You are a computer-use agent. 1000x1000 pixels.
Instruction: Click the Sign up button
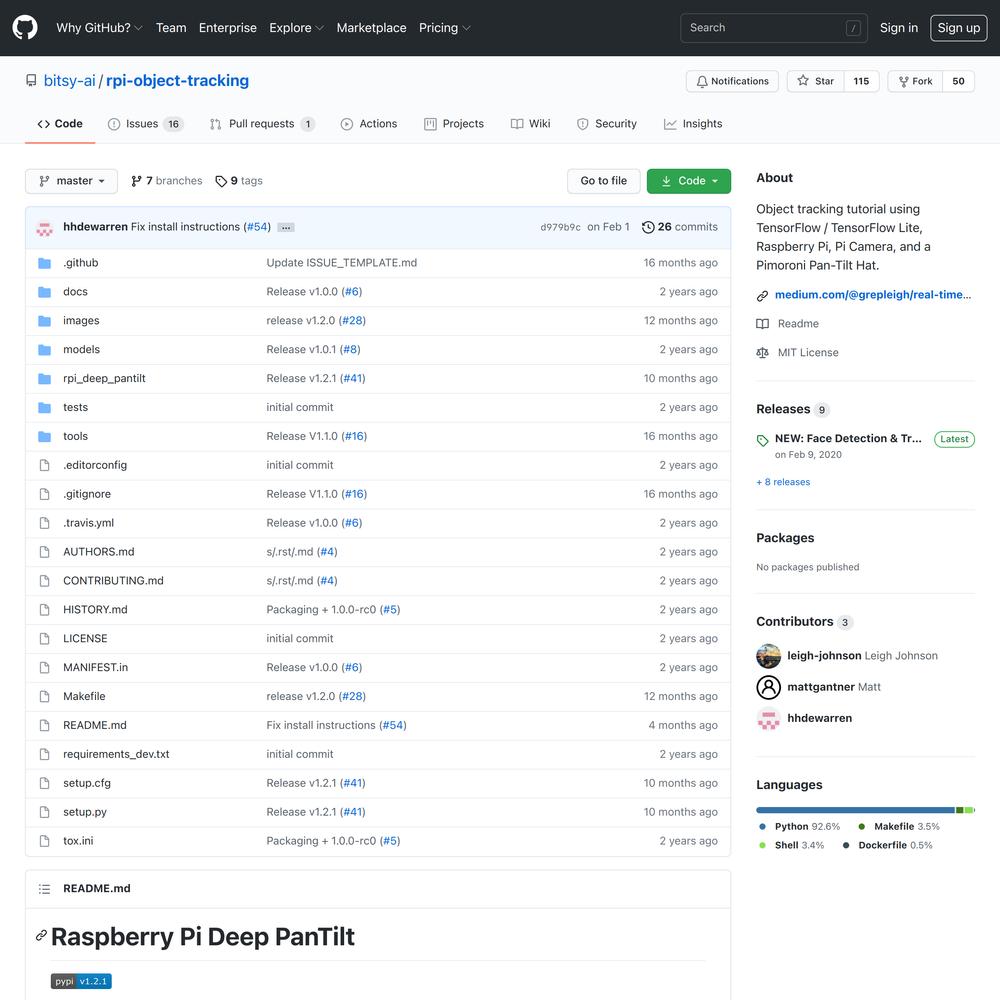click(x=959, y=27)
